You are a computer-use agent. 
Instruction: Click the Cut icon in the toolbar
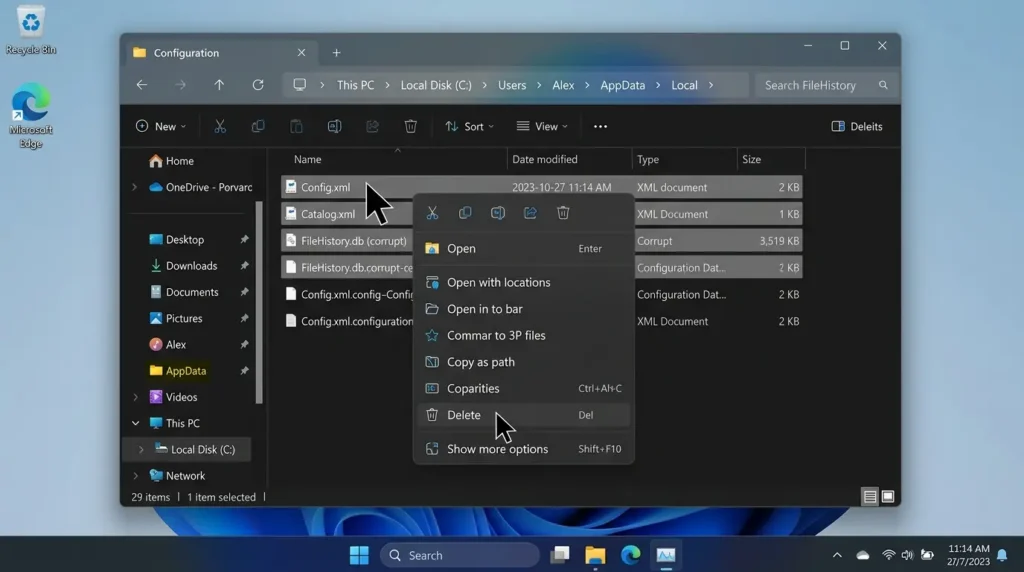pyautogui.click(x=220, y=127)
